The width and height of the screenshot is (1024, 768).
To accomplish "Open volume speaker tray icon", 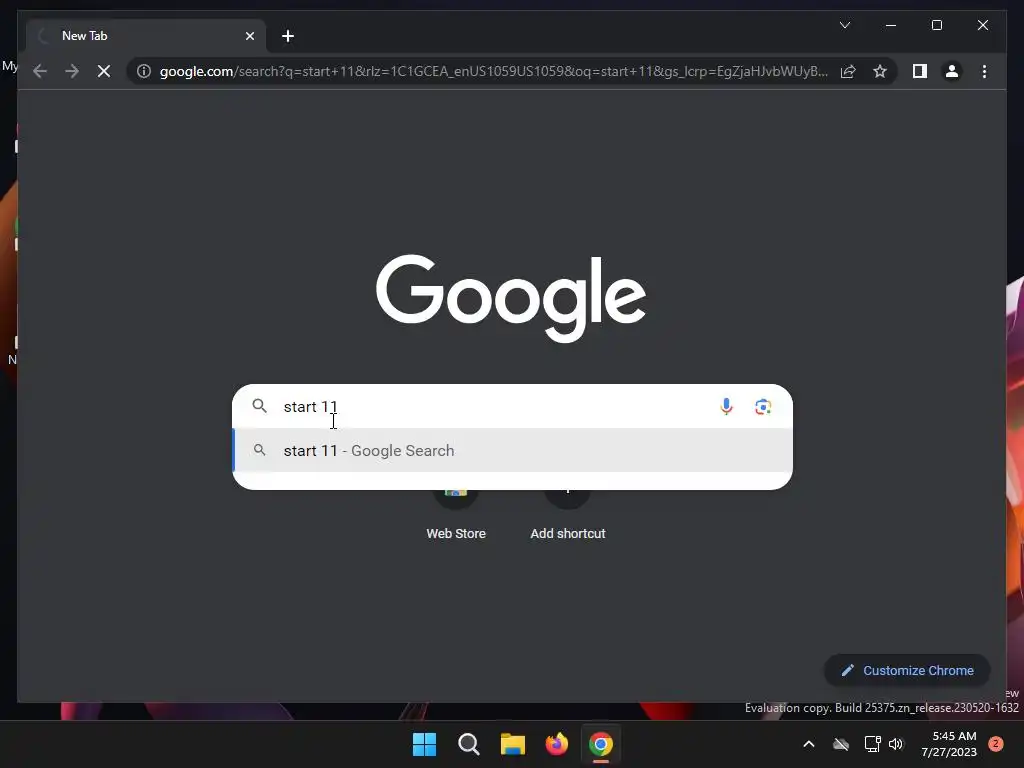I will coord(896,744).
